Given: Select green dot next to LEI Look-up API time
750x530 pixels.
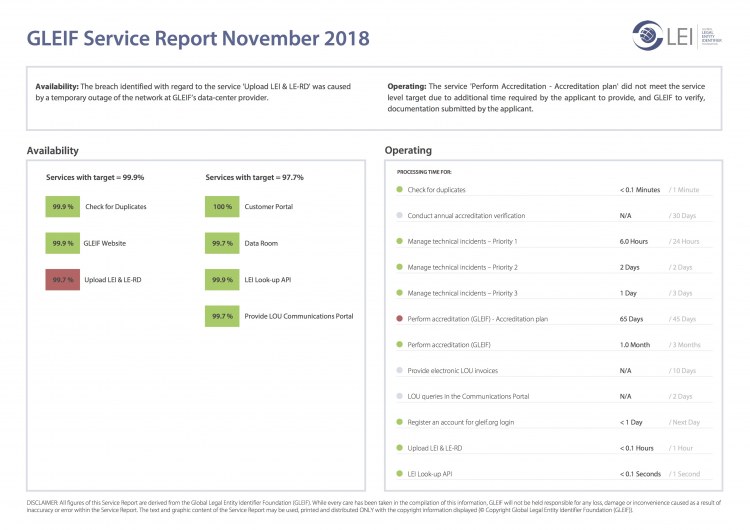Looking at the screenshot, I should pos(399,473).
